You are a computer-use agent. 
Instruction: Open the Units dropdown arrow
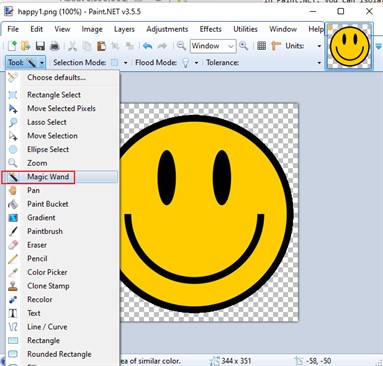click(319, 46)
